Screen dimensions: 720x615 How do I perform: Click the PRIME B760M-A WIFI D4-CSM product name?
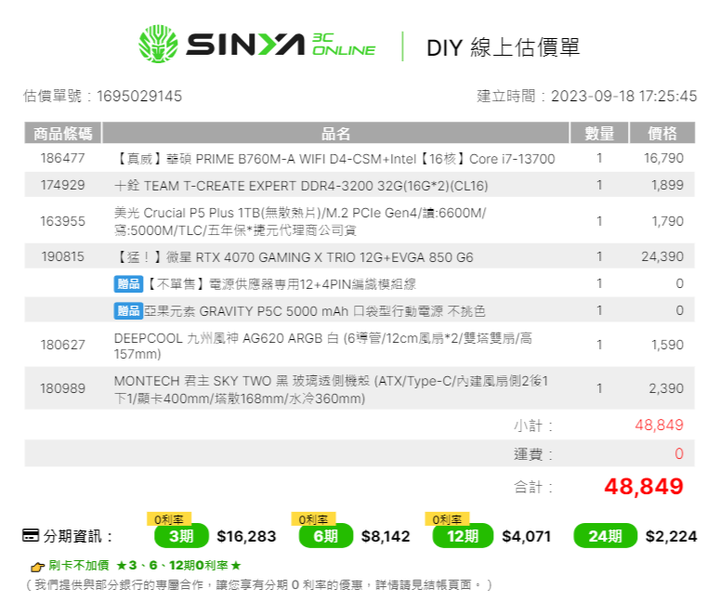point(335,159)
